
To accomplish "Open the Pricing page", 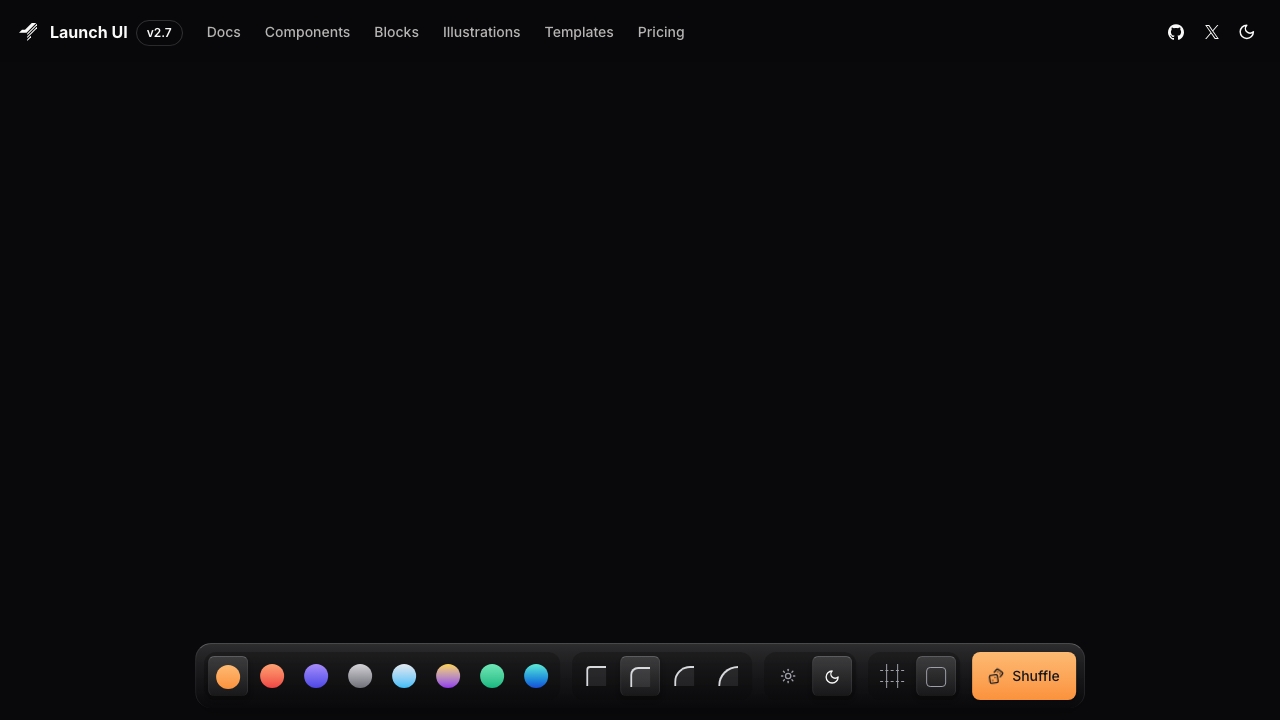I will tap(661, 32).
